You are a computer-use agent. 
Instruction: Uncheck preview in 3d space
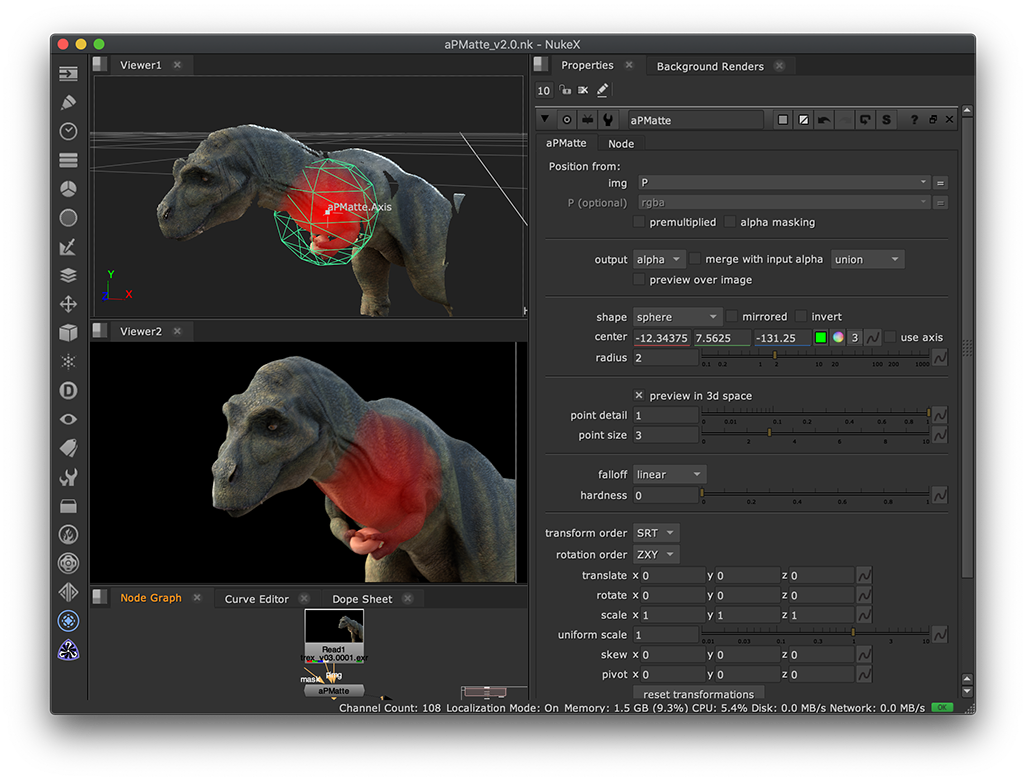pyautogui.click(x=640, y=396)
